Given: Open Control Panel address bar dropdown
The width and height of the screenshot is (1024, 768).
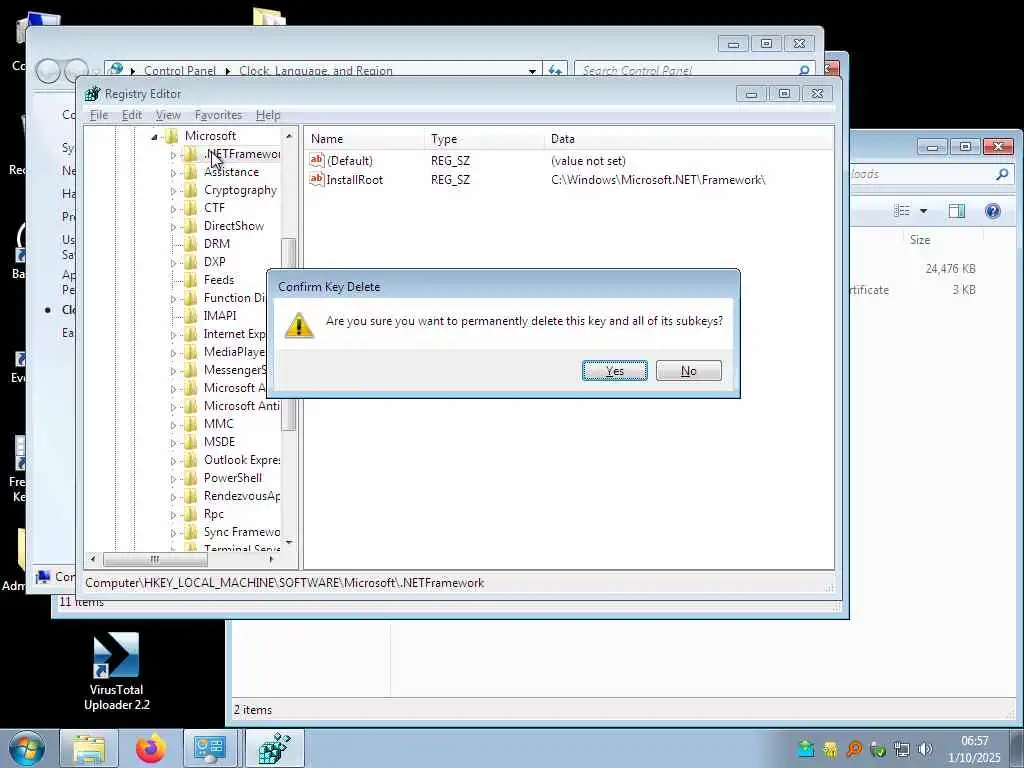Looking at the screenshot, I should click(532, 71).
